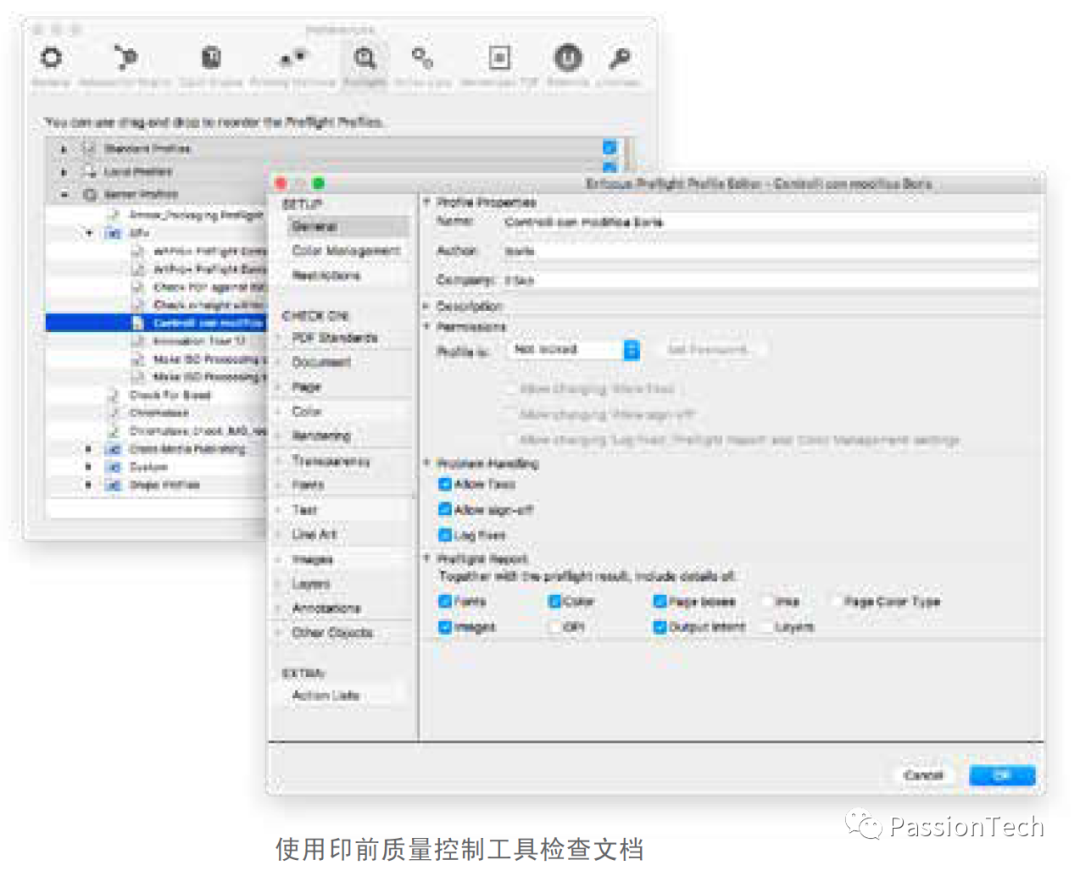Enable the OPI checkbox
Image resolution: width=1080 pixels, height=871 pixels.
554,627
